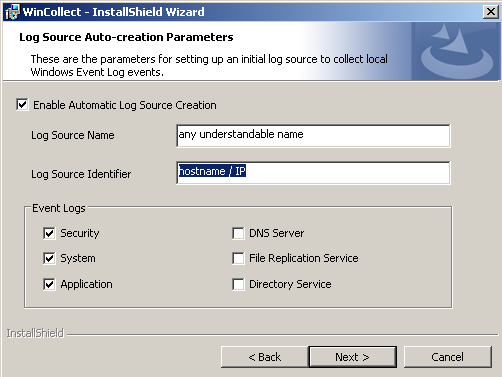The width and height of the screenshot is (502, 377).
Task: Go back with the Back button
Action: coord(265,357)
